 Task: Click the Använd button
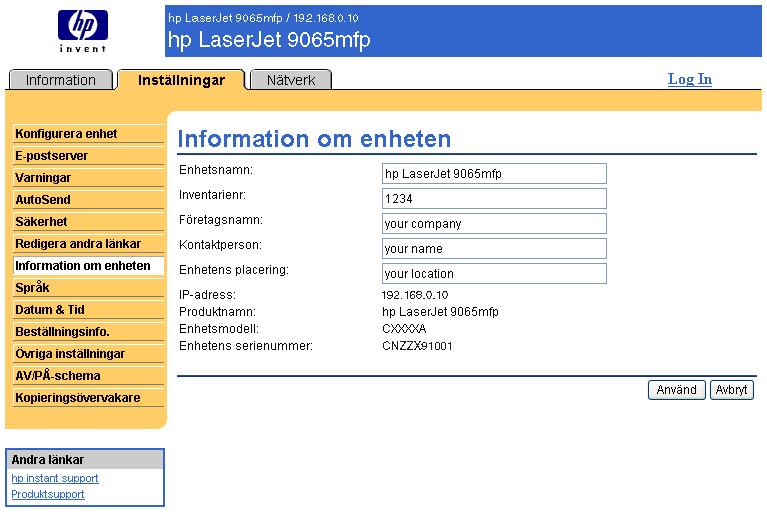tap(677, 390)
